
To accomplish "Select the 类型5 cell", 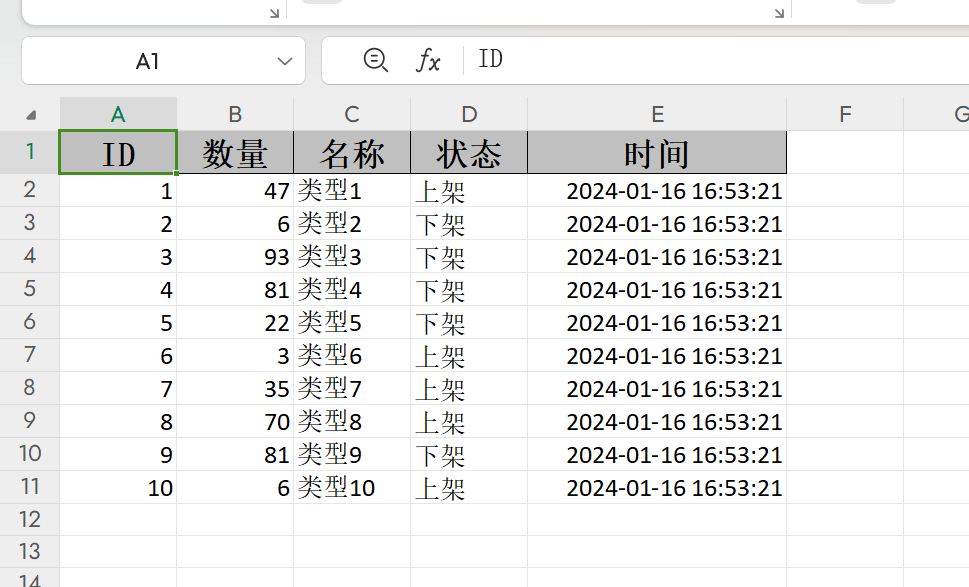I will point(352,323).
